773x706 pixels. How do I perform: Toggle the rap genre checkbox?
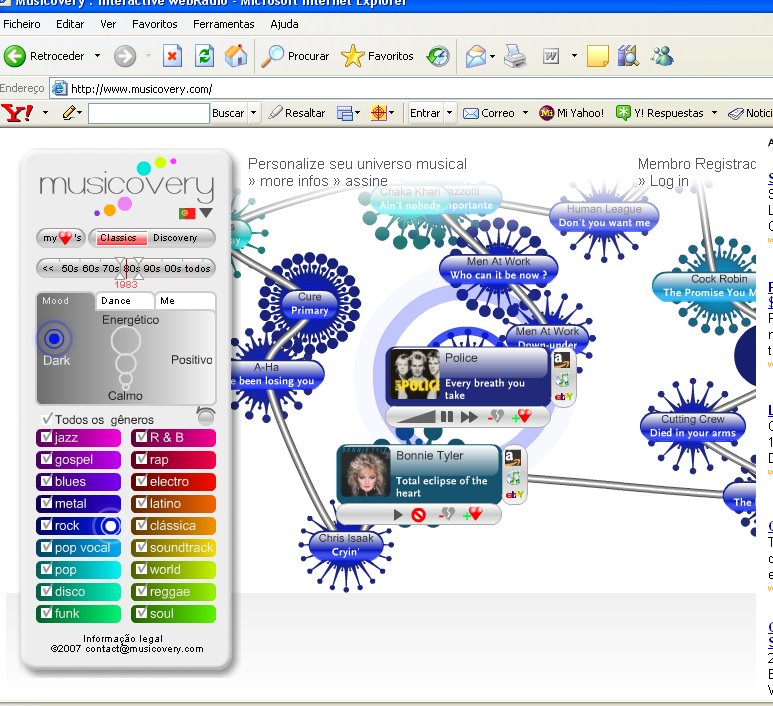coord(141,459)
